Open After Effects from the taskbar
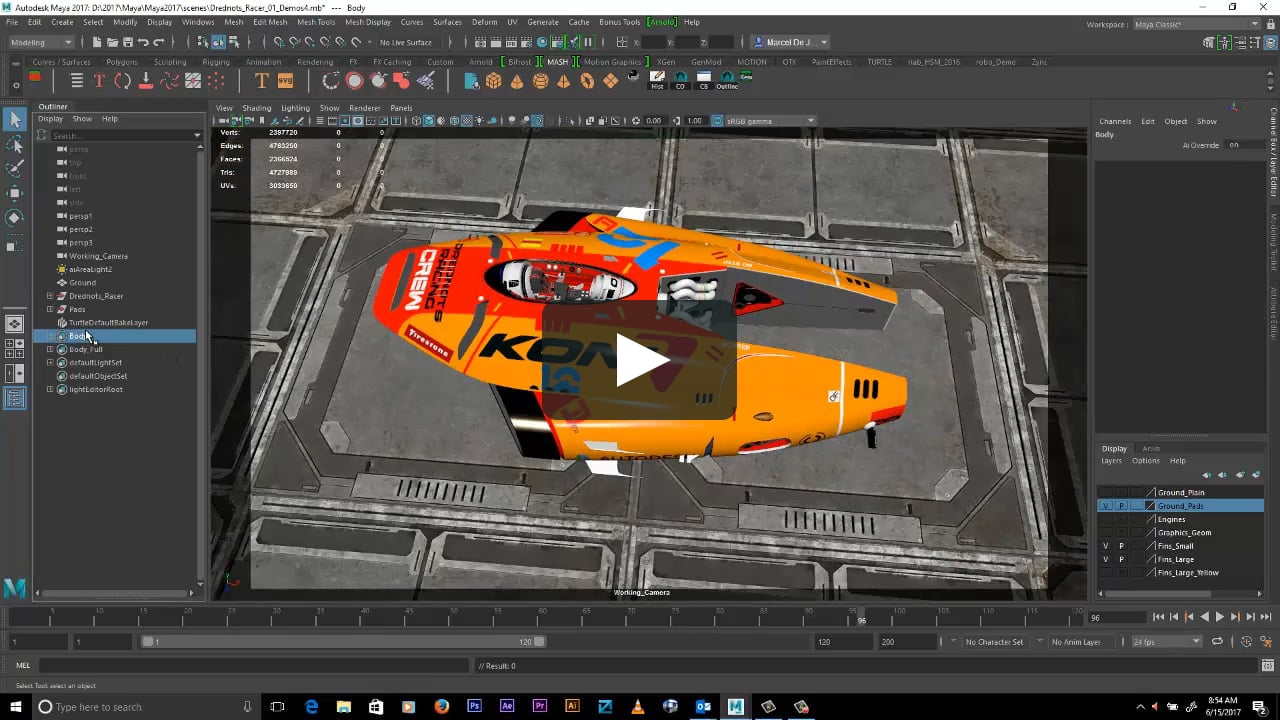The image size is (1280, 720). pyautogui.click(x=507, y=706)
